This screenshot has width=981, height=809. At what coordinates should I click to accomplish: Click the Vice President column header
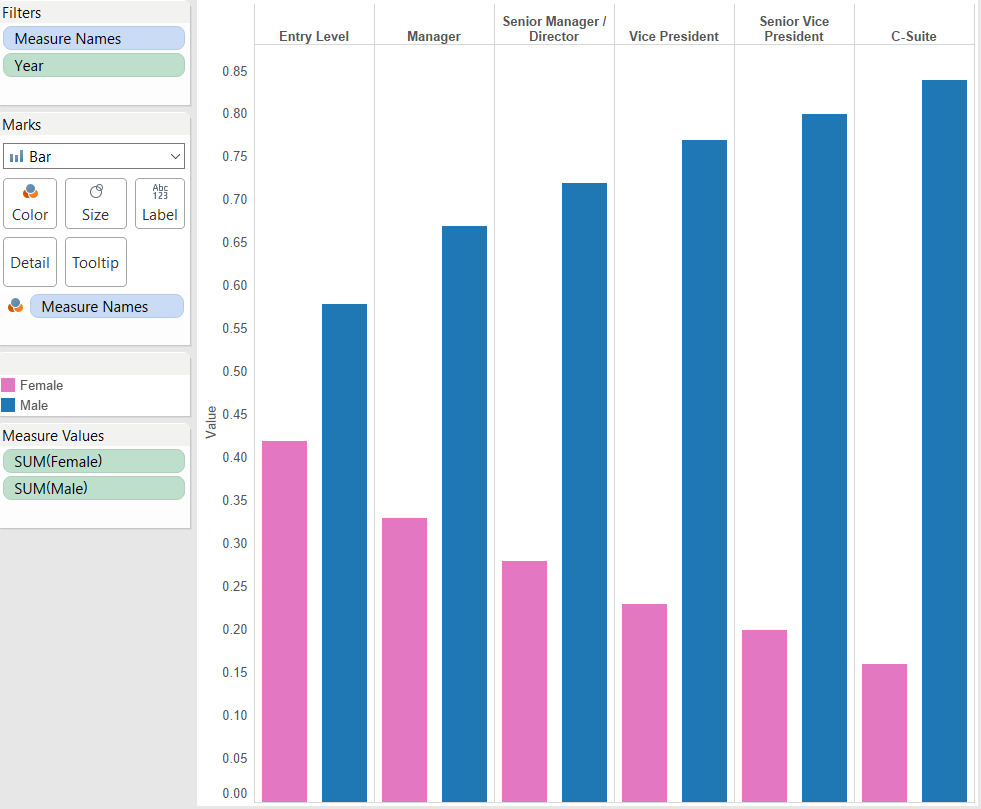674,36
